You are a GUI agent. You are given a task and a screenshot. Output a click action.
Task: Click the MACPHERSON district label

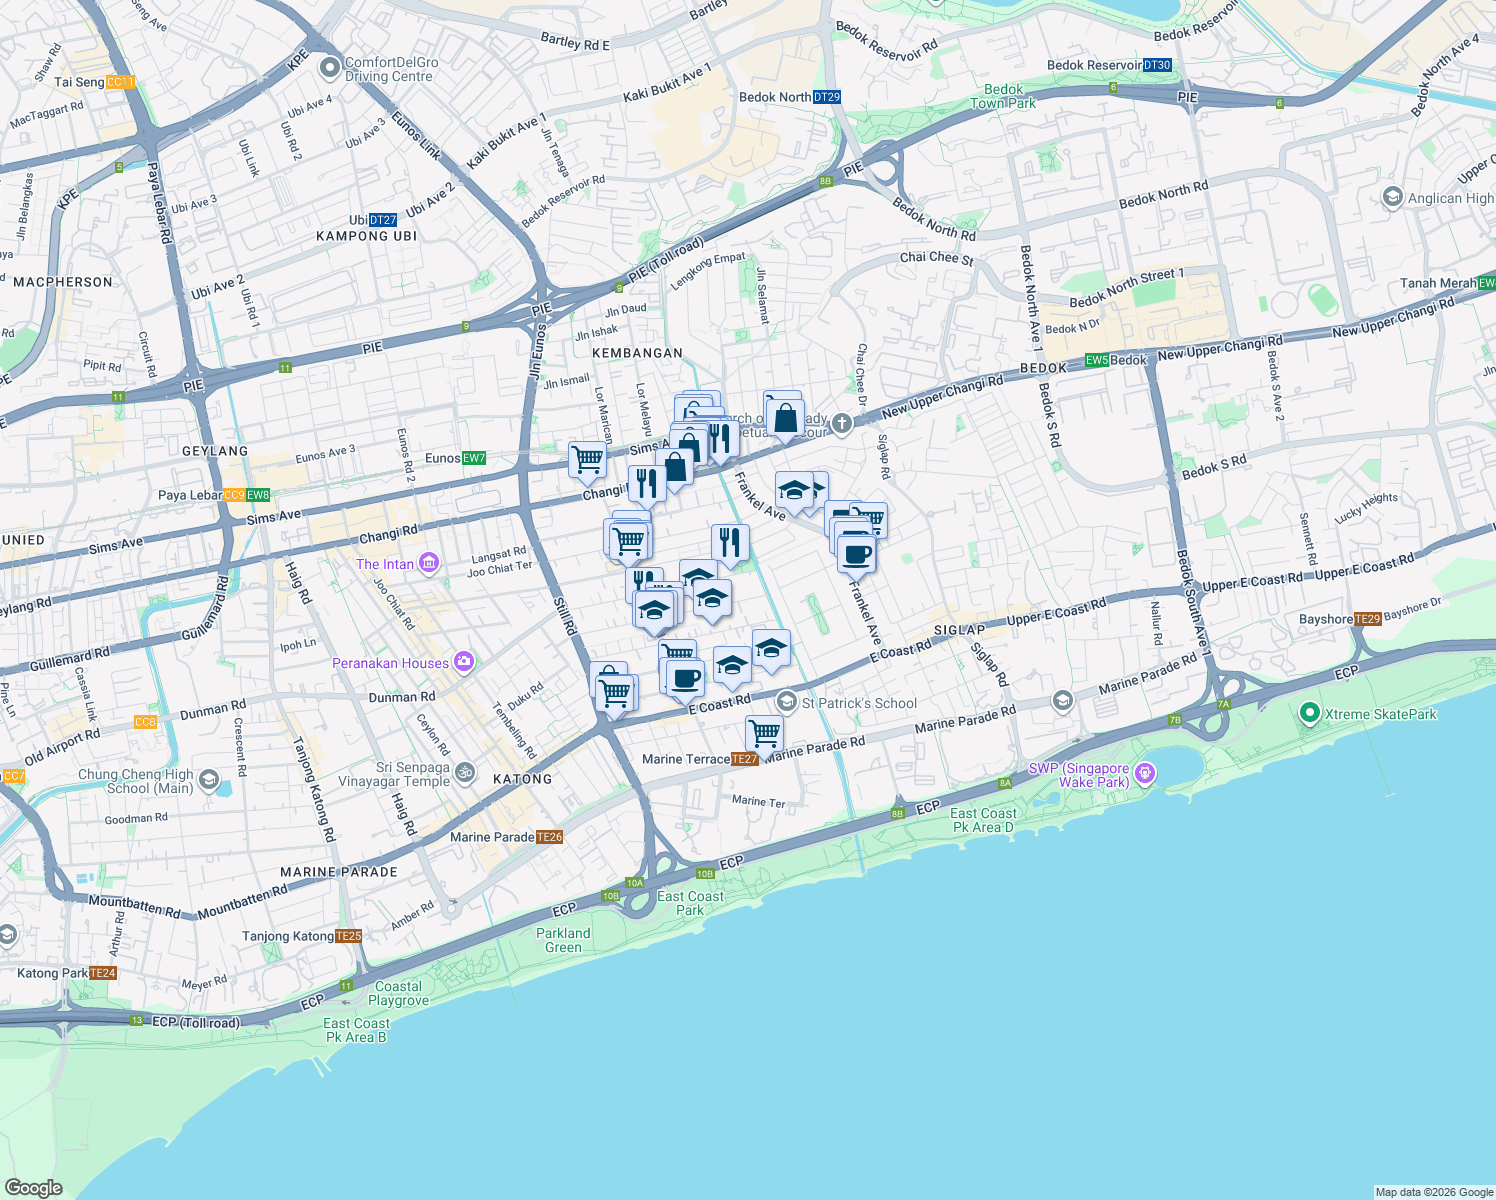pos(63,282)
